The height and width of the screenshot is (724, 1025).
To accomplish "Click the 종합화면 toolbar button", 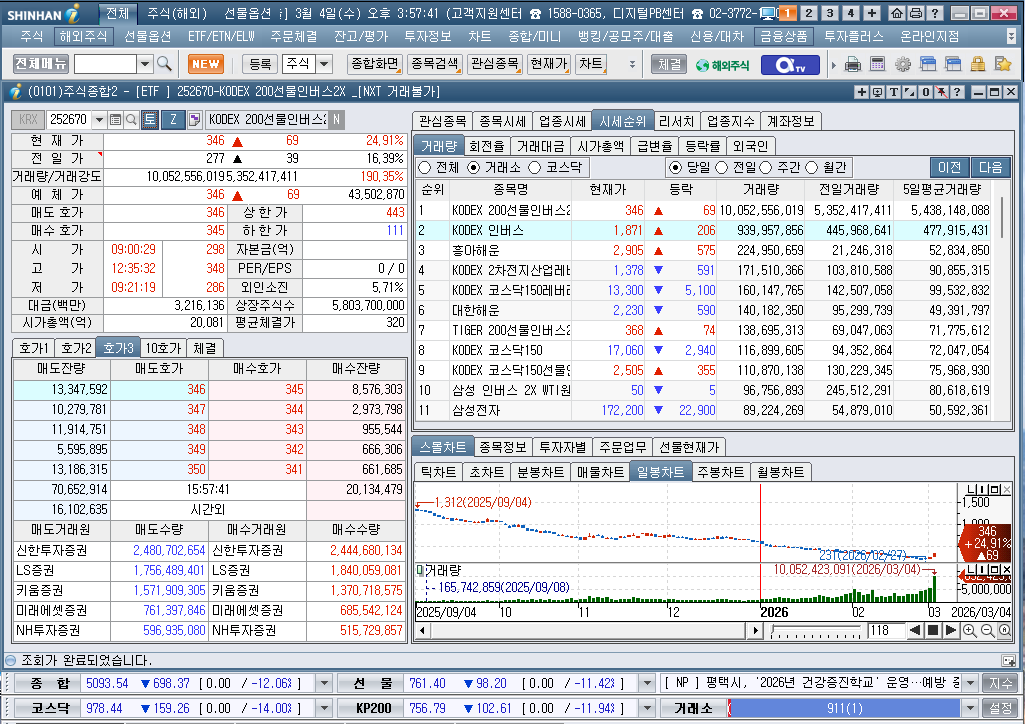I will (x=375, y=64).
